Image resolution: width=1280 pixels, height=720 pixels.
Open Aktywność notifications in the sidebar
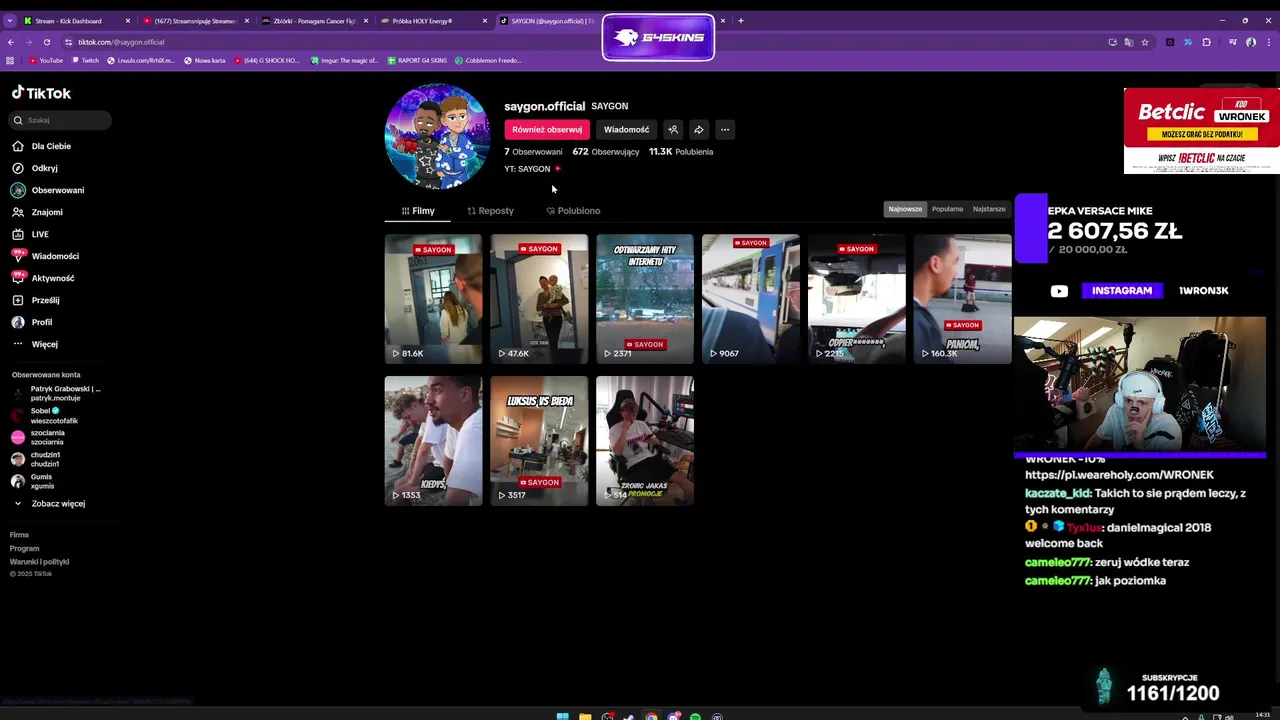pos(44,278)
